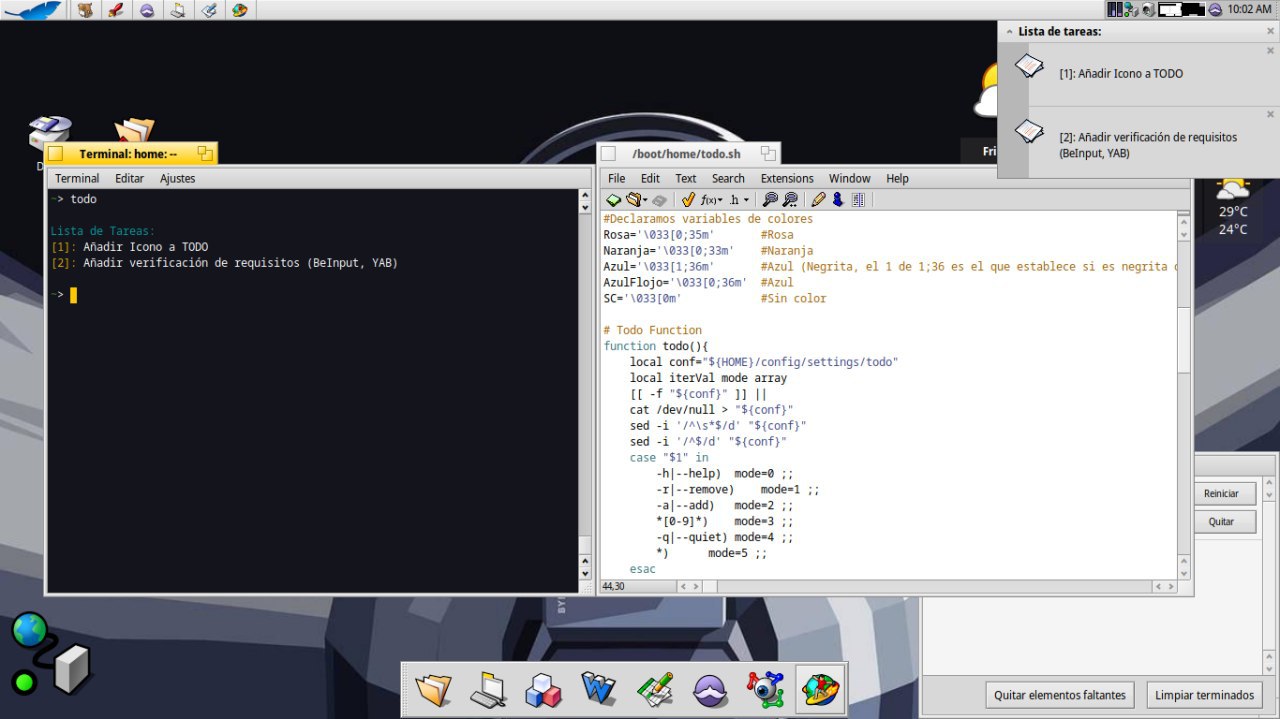
Task: Click the Reiniciar button
Action: (x=1221, y=493)
